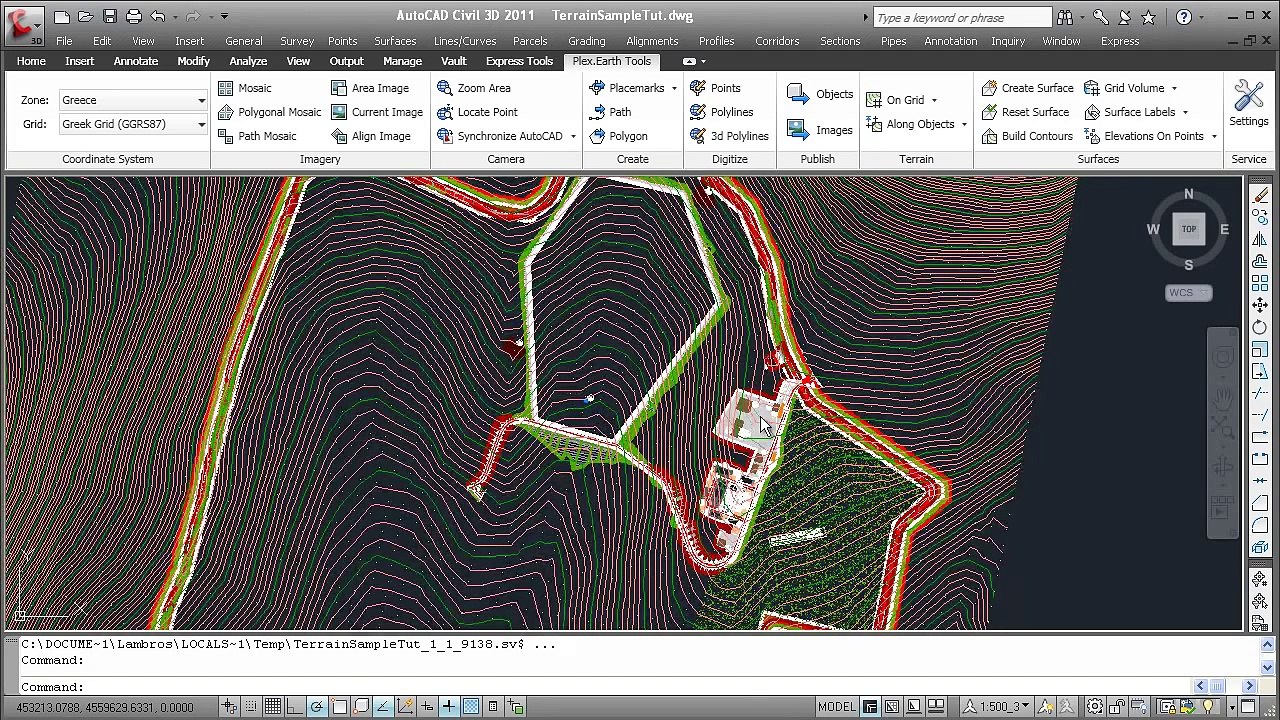Open the Zone dropdown showing Greece
The width and height of the screenshot is (1280, 720).
click(132, 100)
